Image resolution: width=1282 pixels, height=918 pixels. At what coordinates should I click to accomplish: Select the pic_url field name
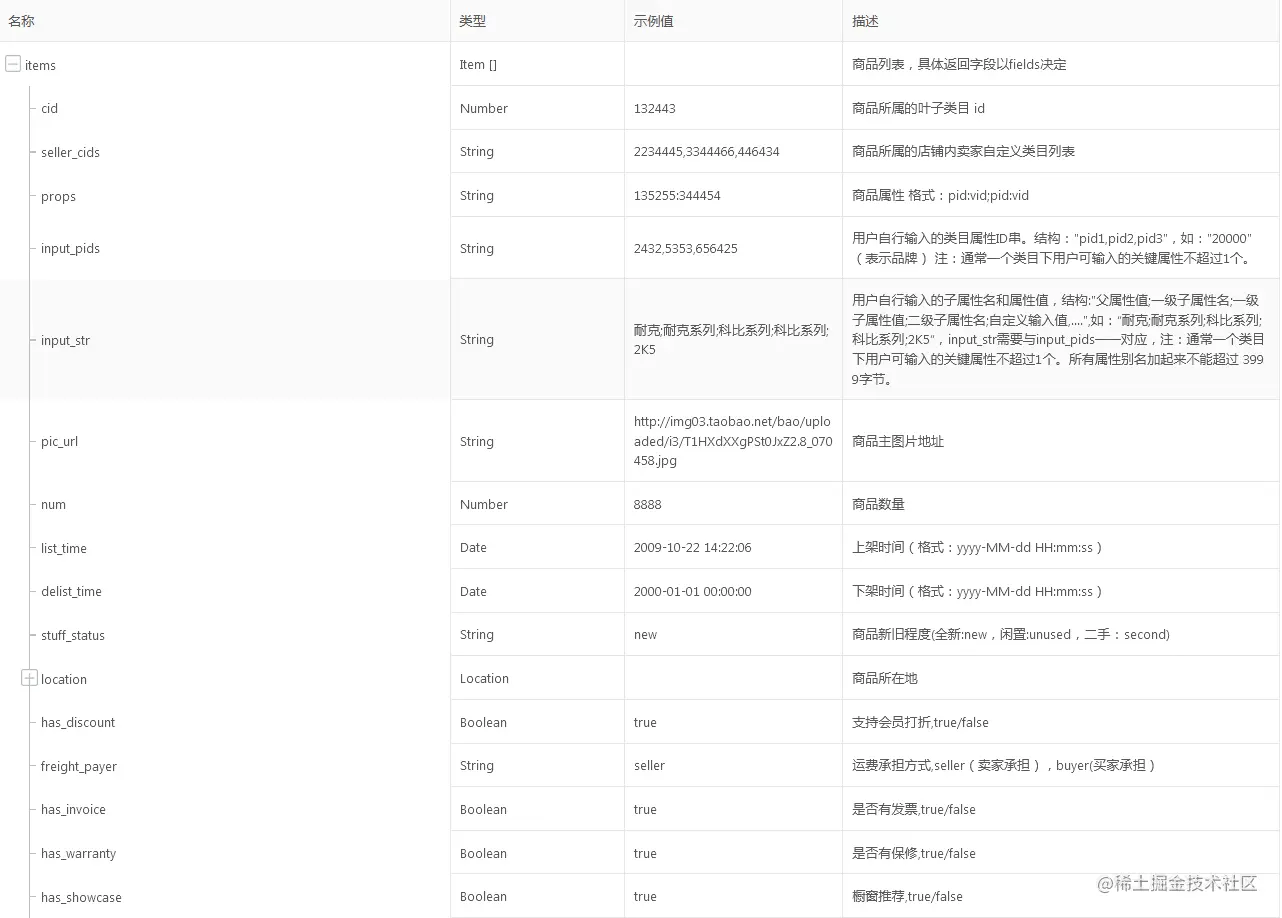point(60,441)
